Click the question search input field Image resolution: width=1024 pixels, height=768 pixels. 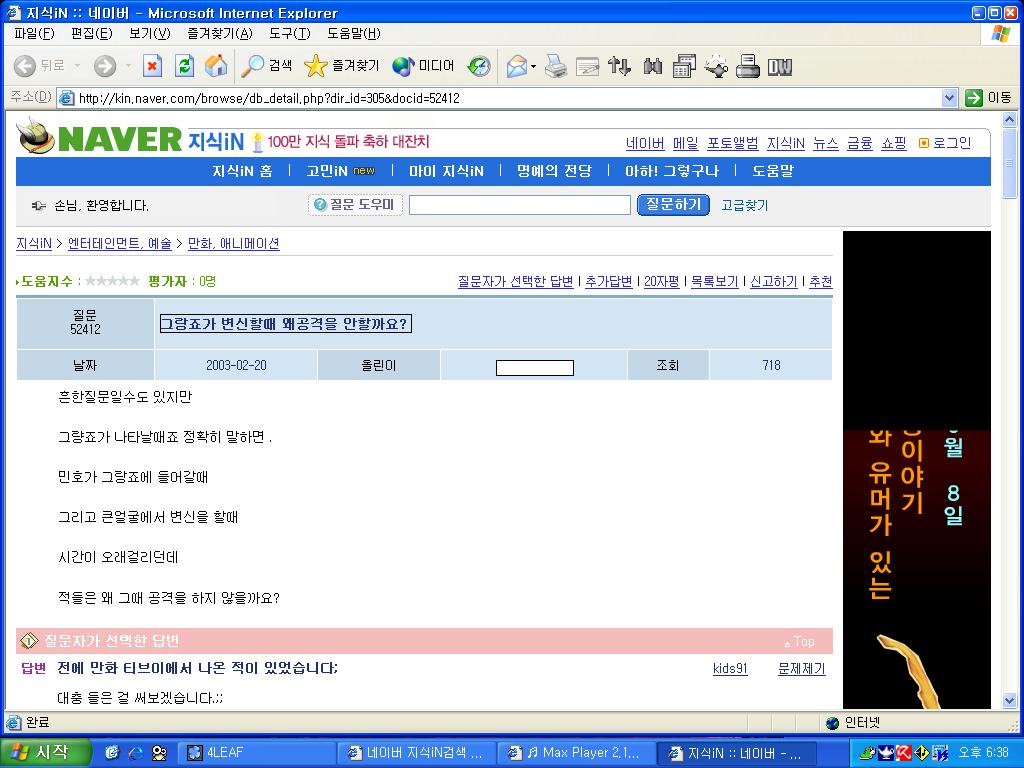[x=519, y=205]
